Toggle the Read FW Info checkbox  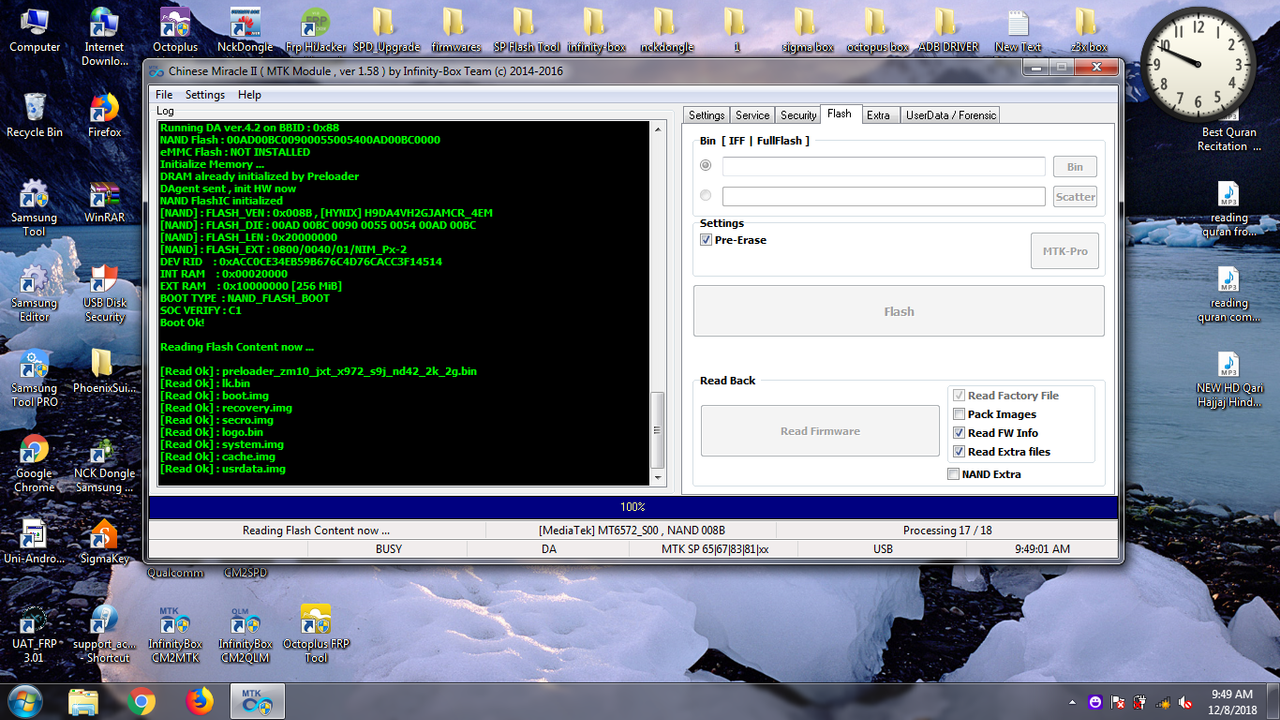click(x=959, y=433)
